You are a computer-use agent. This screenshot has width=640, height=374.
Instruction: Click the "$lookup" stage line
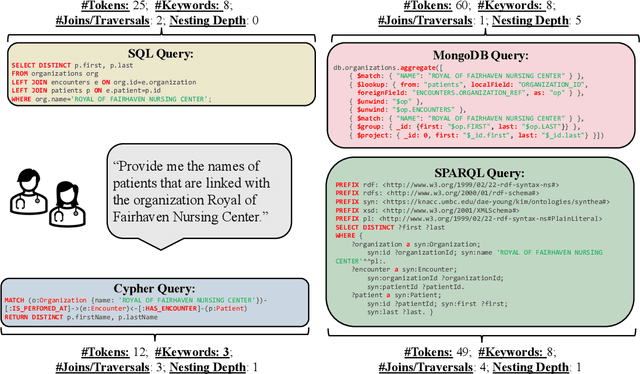point(468,85)
